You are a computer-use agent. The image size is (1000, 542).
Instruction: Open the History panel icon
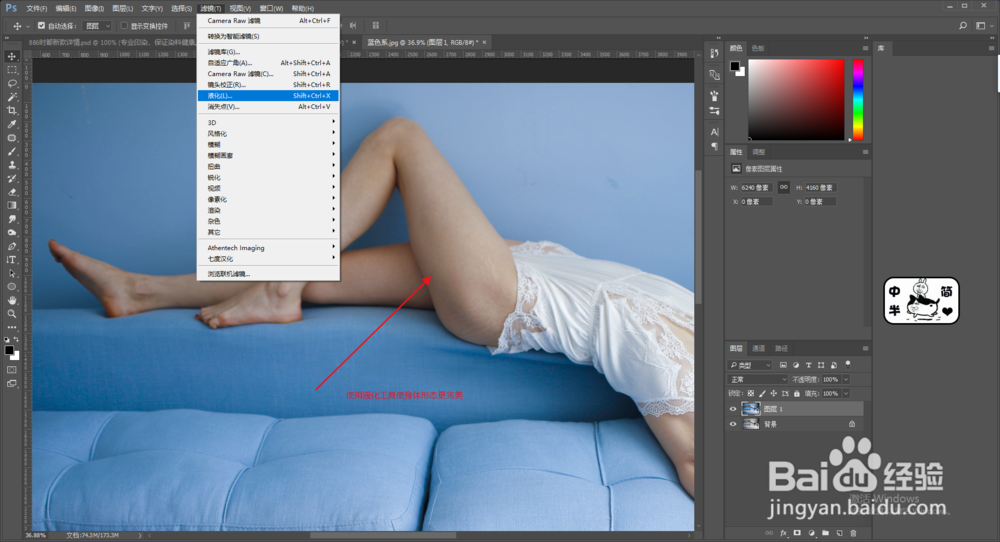[714, 54]
